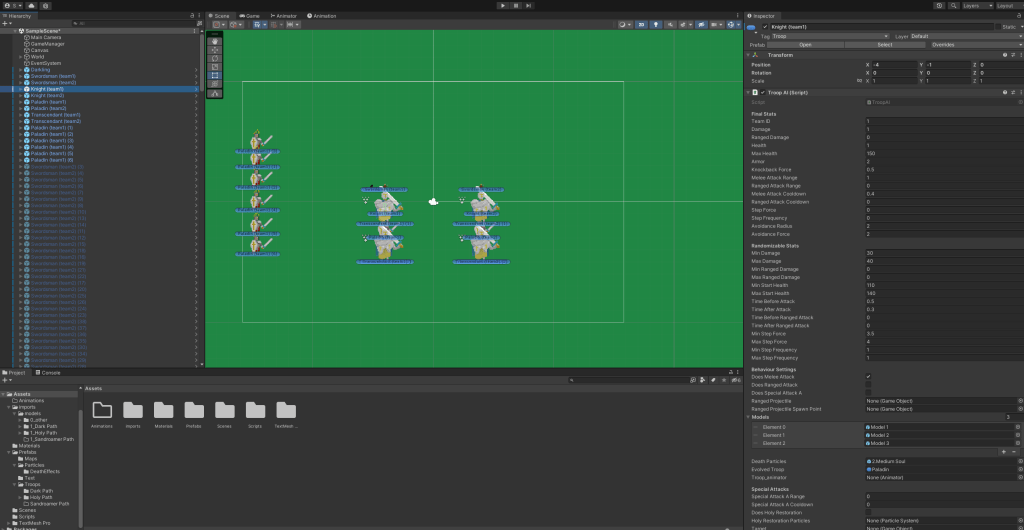Open the Scripts folder in assets grid
The image size is (1024, 530).
[x=255, y=414]
